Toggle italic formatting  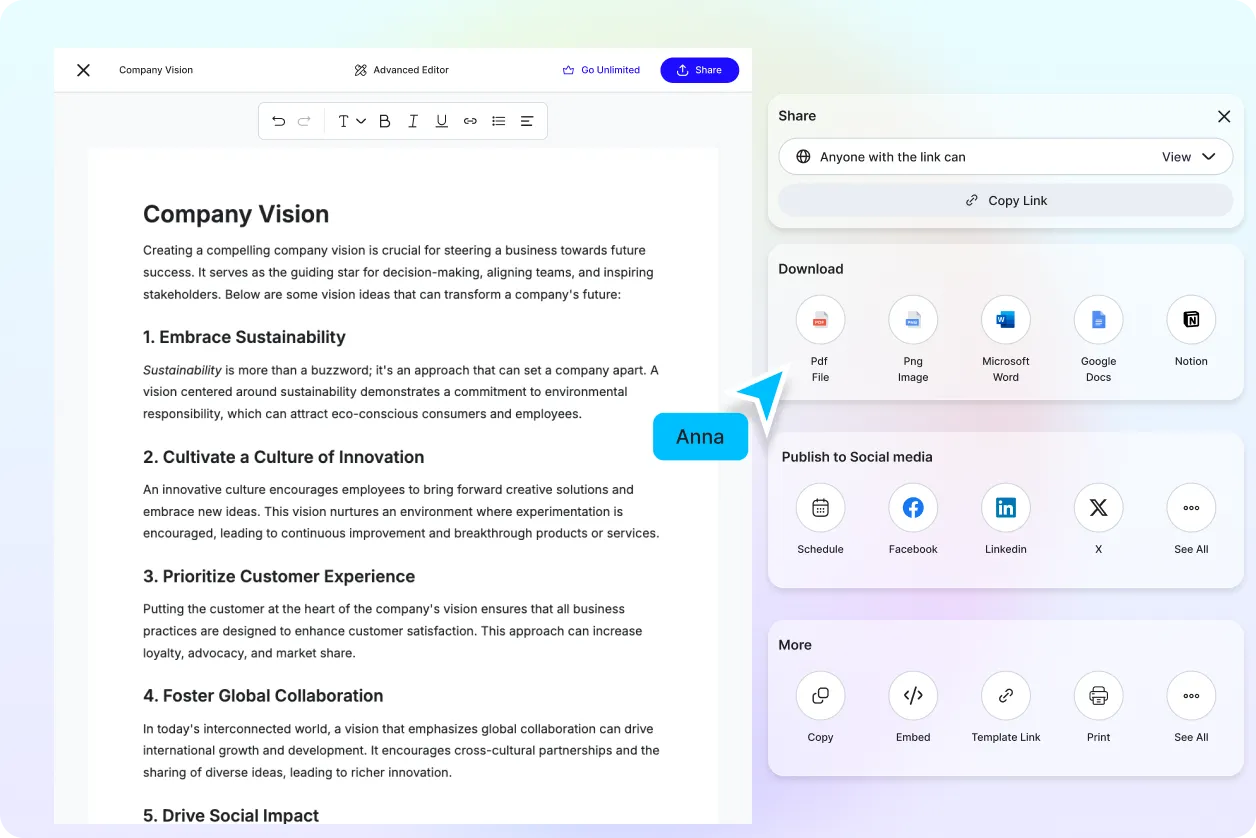[x=413, y=121]
